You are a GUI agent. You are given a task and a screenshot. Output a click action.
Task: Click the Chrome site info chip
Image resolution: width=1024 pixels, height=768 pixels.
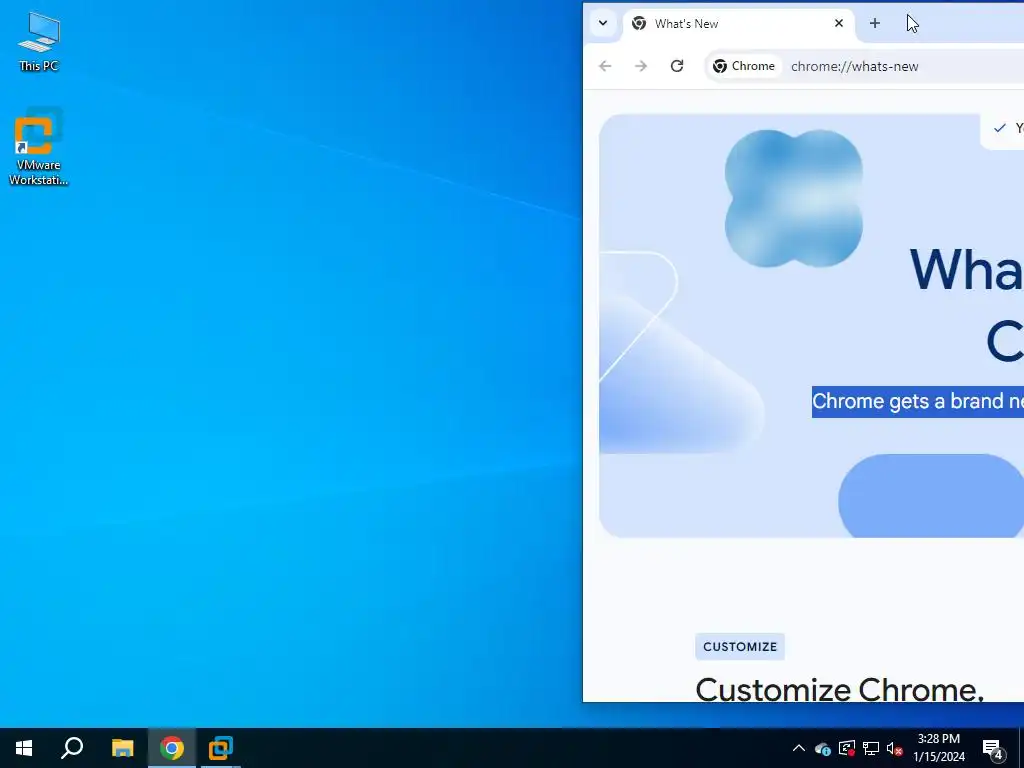click(x=744, y=66)
